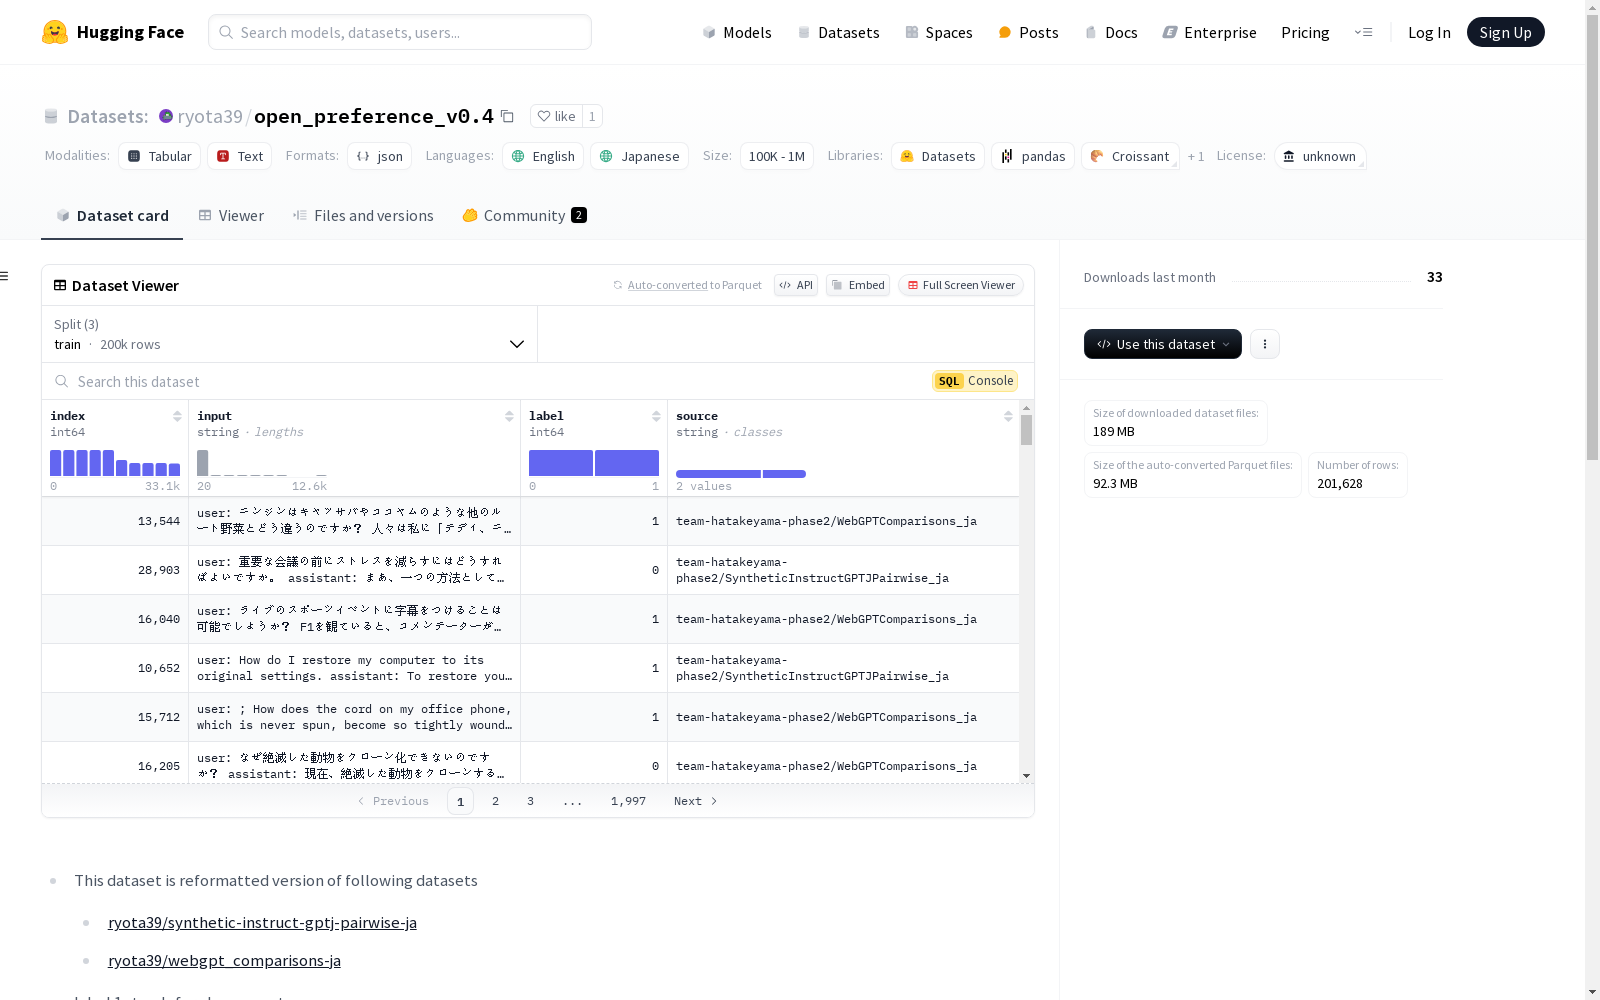Open the Spaces nav item
The width and height of the screenshot is (1600, 1000).
938,32
